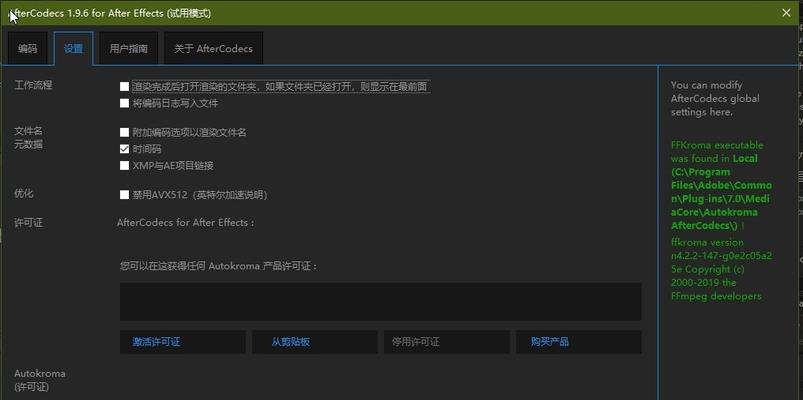Viewport: 803px width, 400px height.
Task: Click inside the license key text box
Action: click(x=381, y=302)
